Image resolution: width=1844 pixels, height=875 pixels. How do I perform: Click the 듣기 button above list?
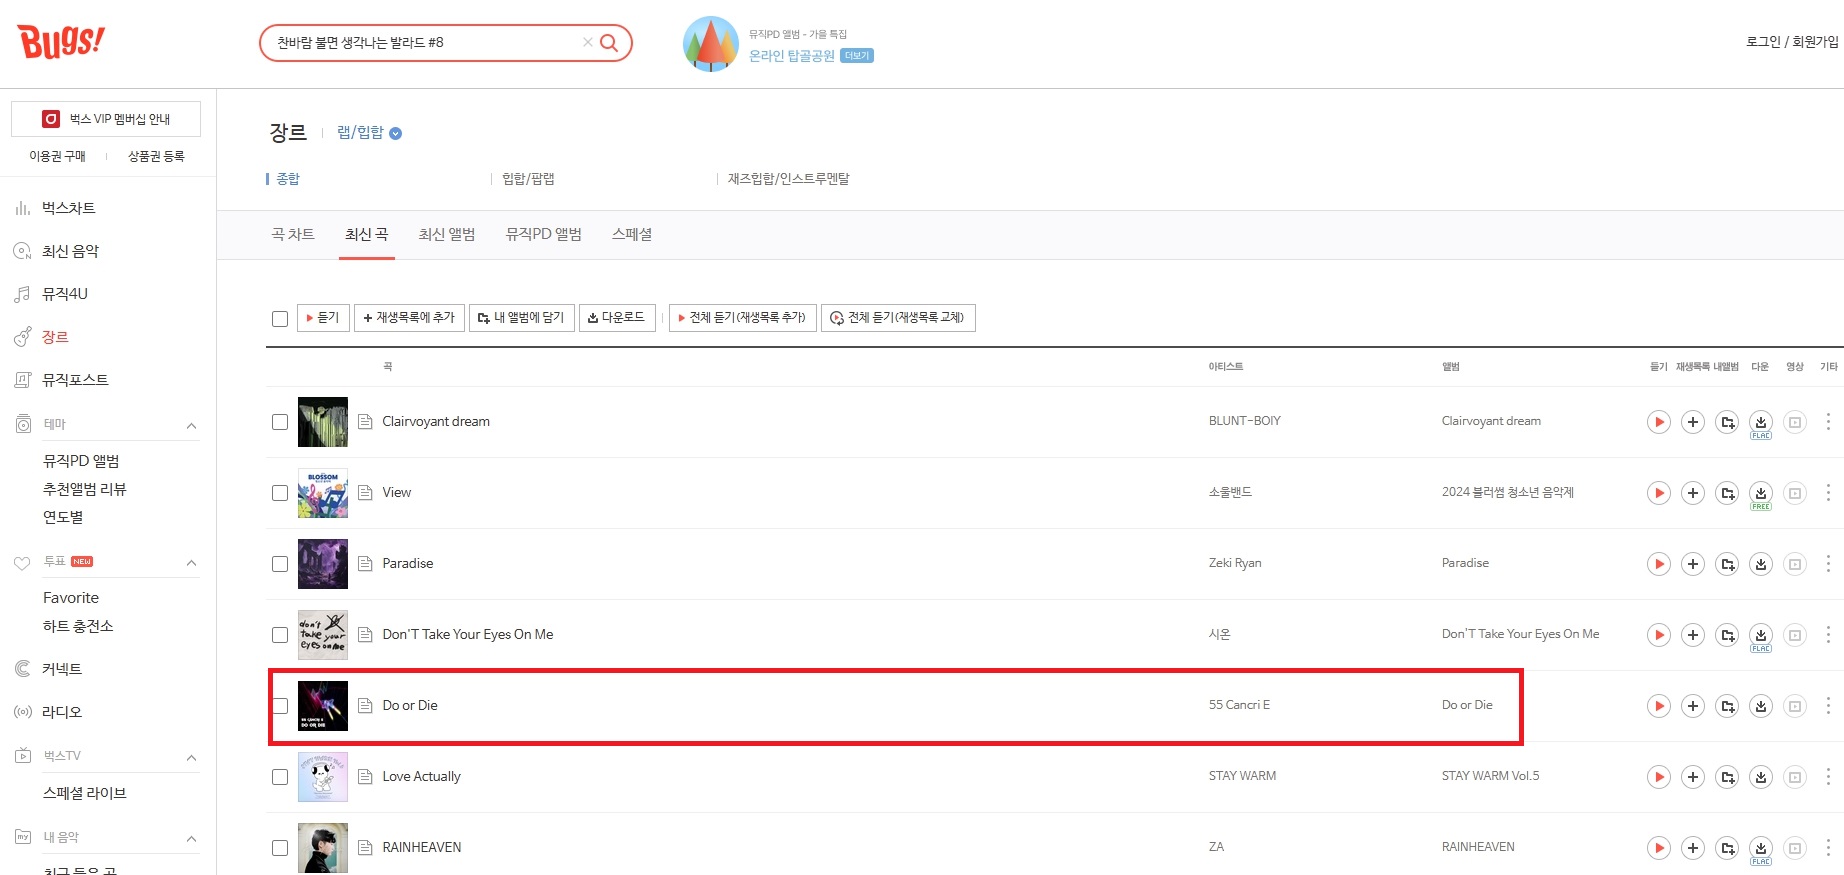pyautogui.click(x=323, y=318)
